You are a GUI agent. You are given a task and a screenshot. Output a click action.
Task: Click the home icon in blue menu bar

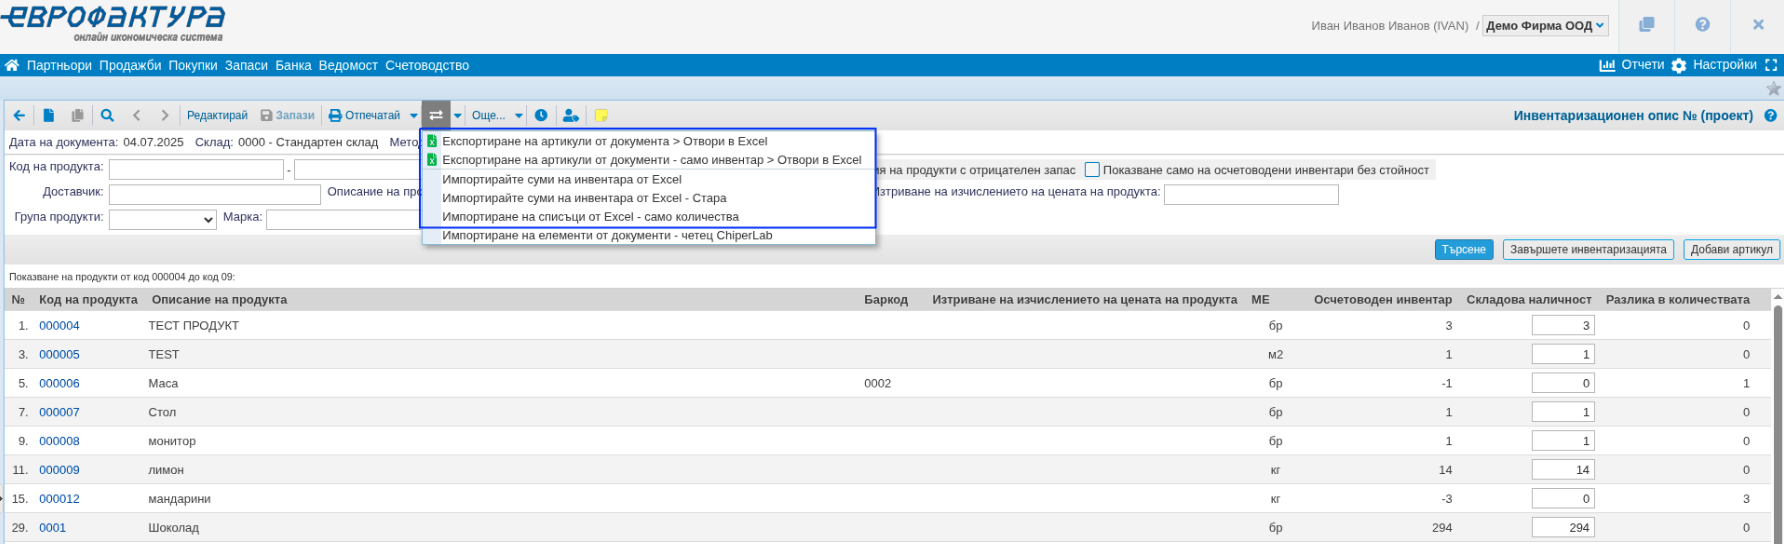[x=12, y=65]
